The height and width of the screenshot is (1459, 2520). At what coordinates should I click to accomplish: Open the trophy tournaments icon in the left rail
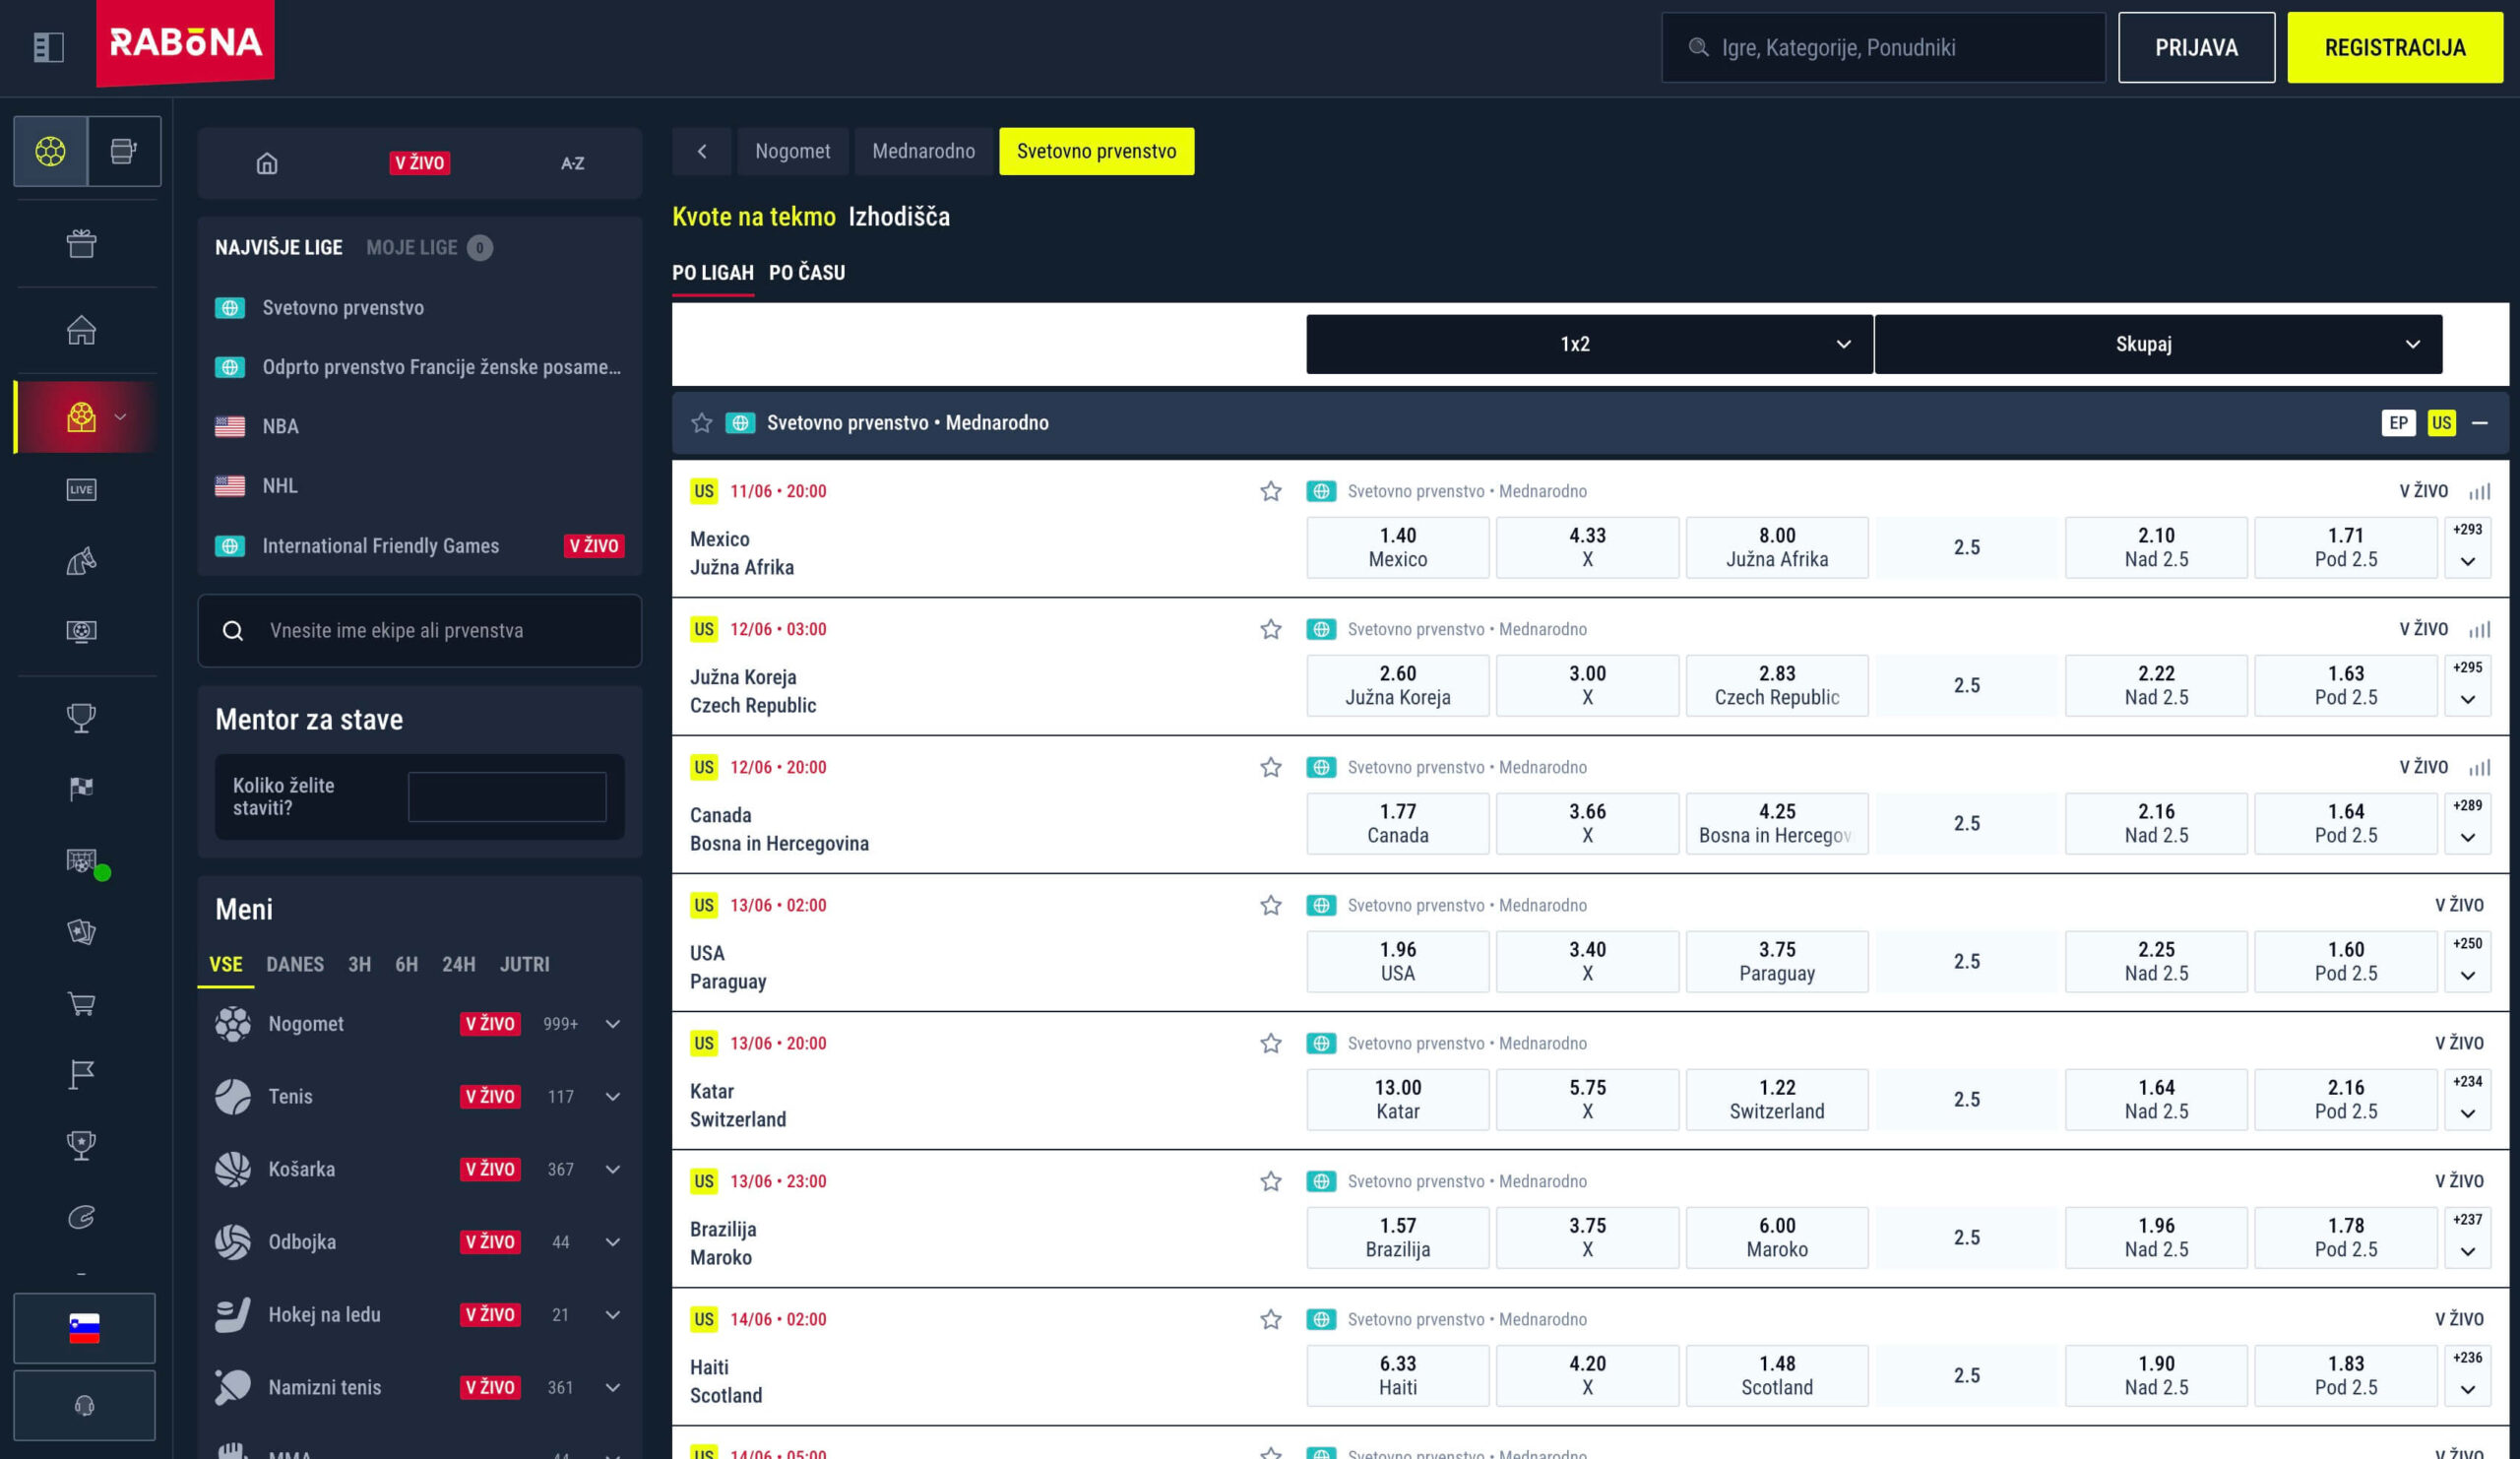pyautogui.click(x=81, y=717)
